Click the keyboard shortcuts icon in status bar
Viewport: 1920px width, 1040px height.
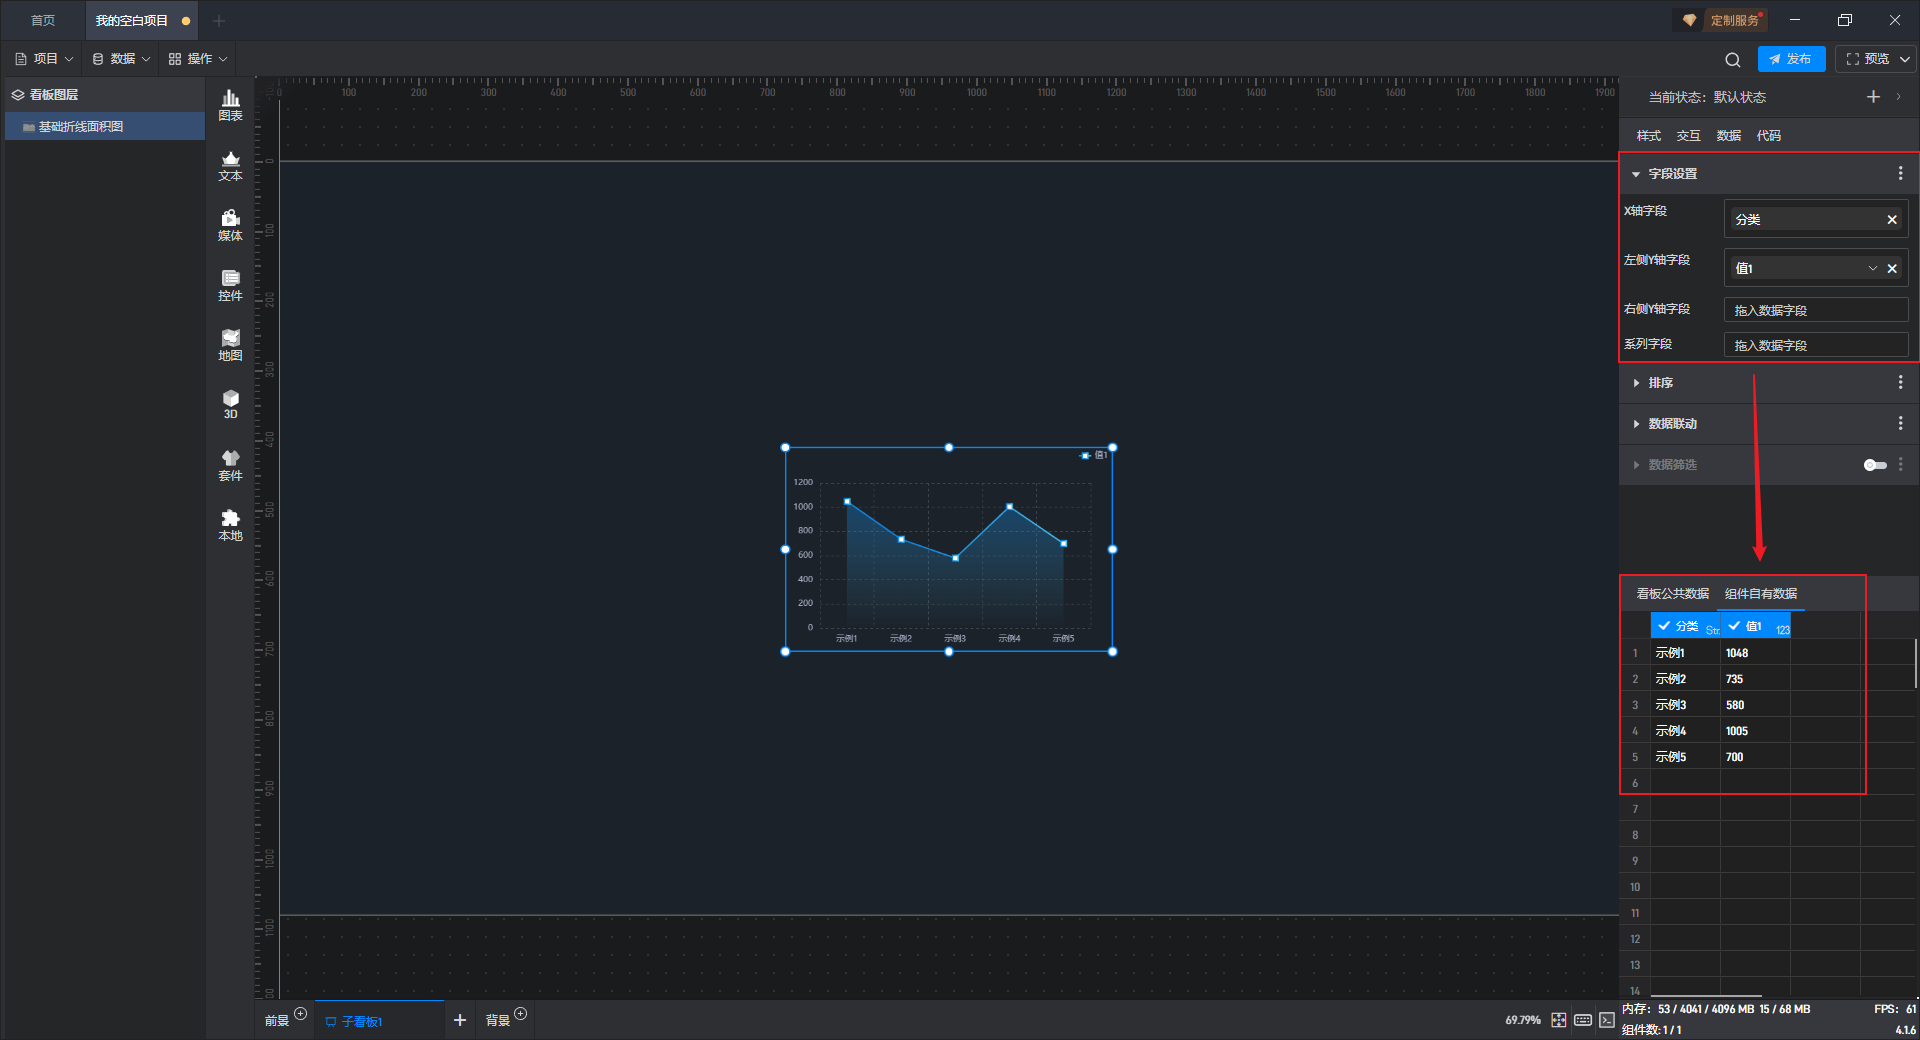click(x=1583, y=1020)
